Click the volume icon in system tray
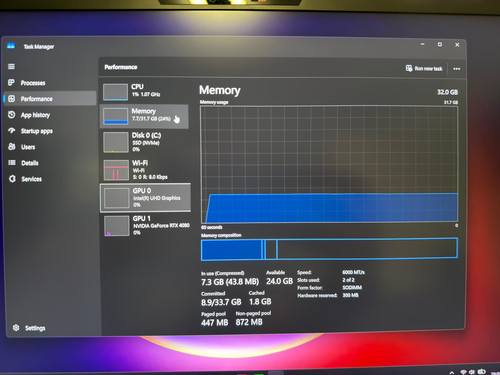Screen dimensions: 500x375 [472, 372]
